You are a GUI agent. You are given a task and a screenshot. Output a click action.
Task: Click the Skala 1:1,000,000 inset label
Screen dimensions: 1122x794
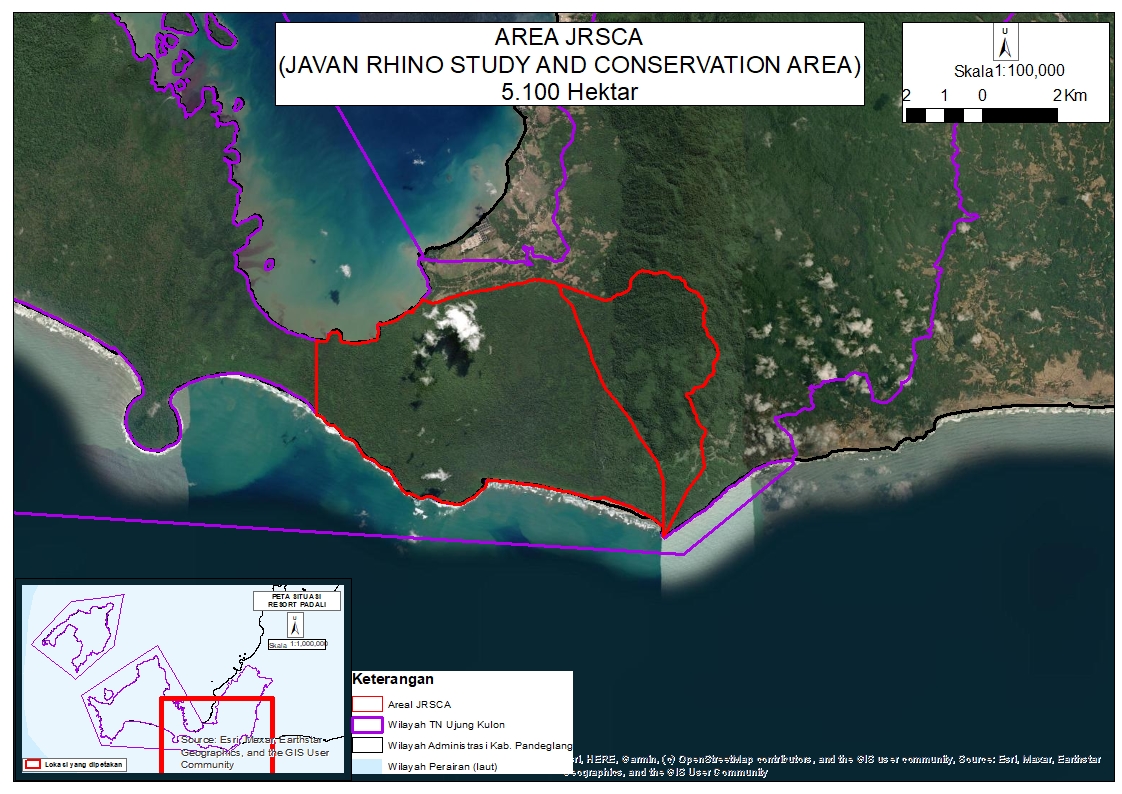coord(298,644)
